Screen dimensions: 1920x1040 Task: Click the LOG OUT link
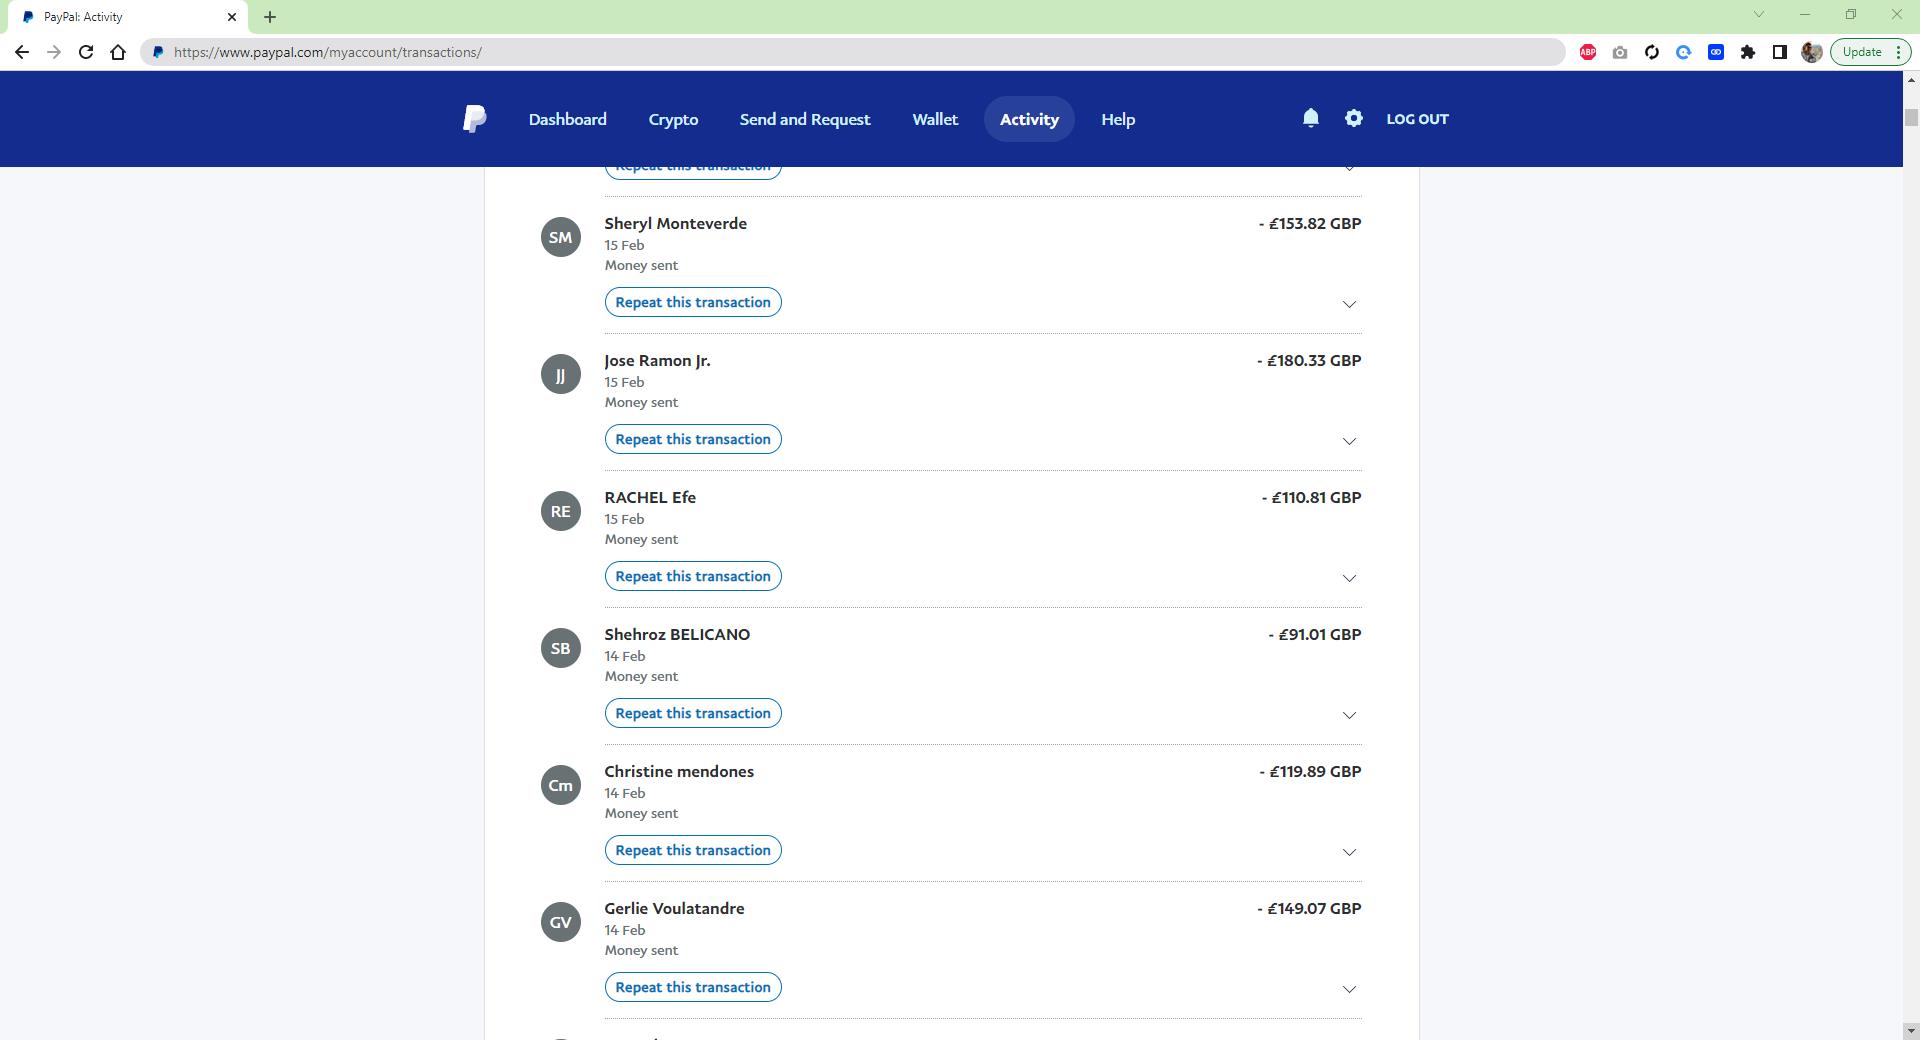[1416, 119]
